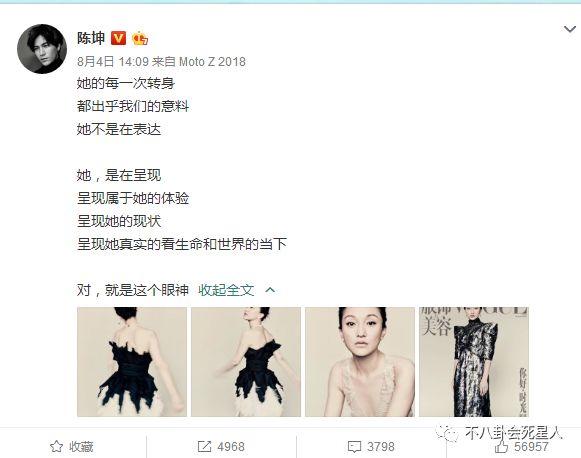Click the comment speech bubble icon
The image size is (581, 458).
(x=354, y=447)
